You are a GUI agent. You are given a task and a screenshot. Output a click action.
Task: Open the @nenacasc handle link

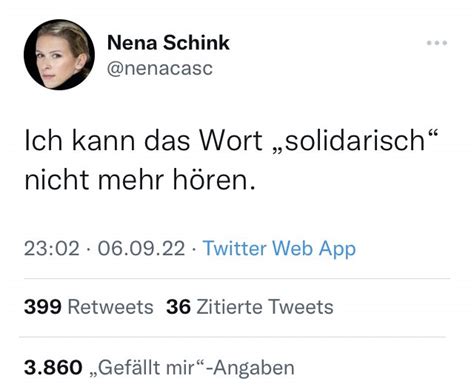(x=160, y=68)
